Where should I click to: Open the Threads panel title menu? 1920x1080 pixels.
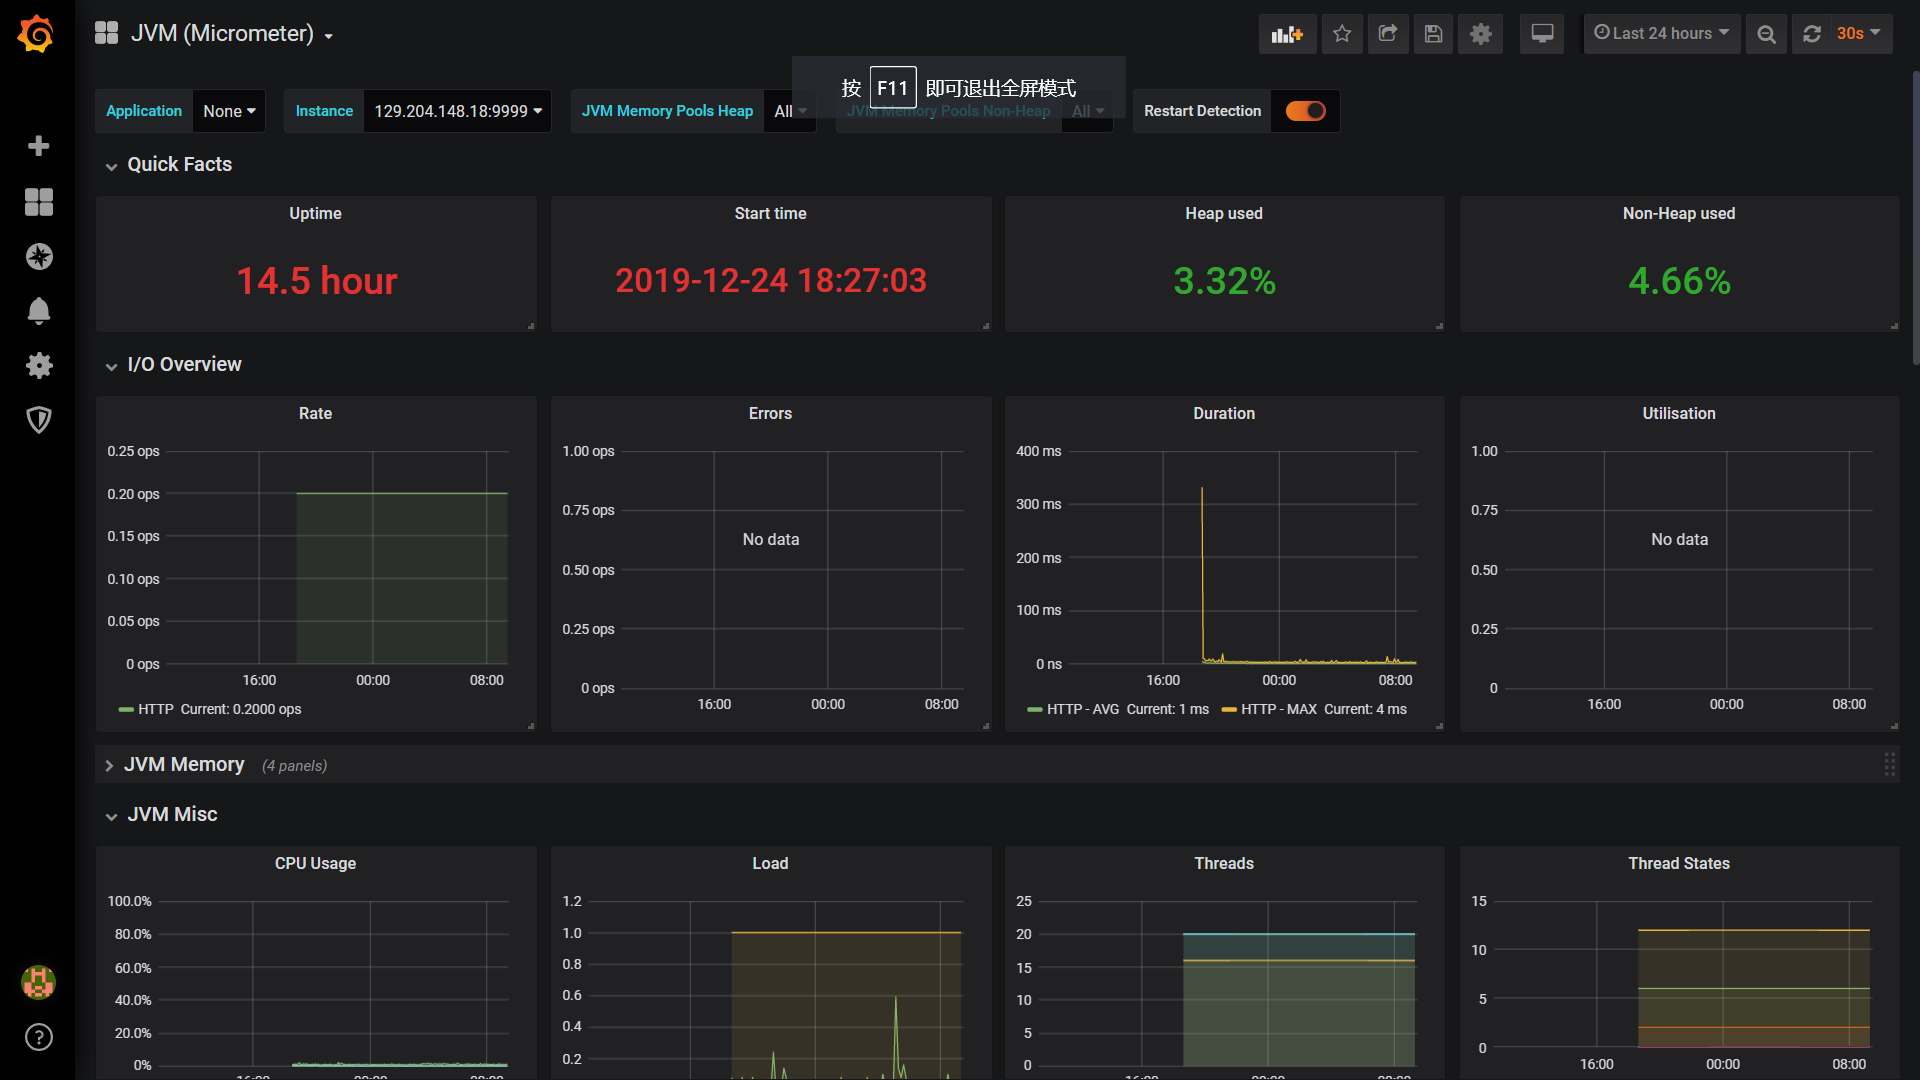pyautogui.click(x=1224, y=864)
